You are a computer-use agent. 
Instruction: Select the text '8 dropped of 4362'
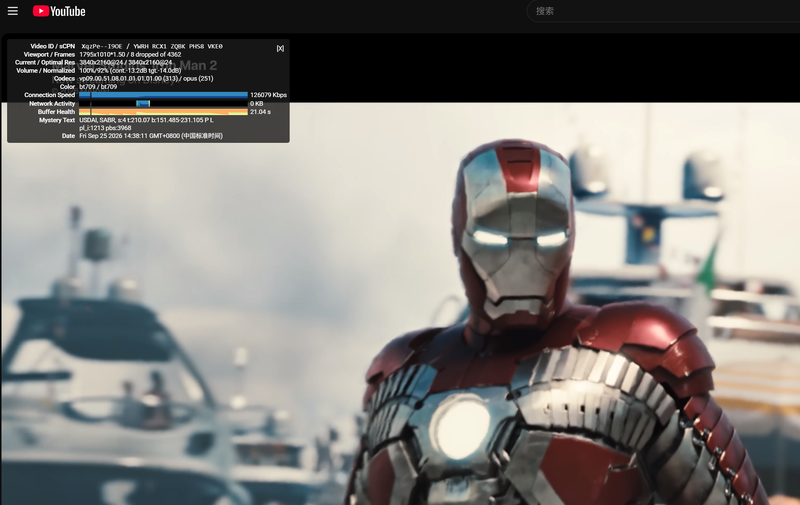click(x=156, y=54)
